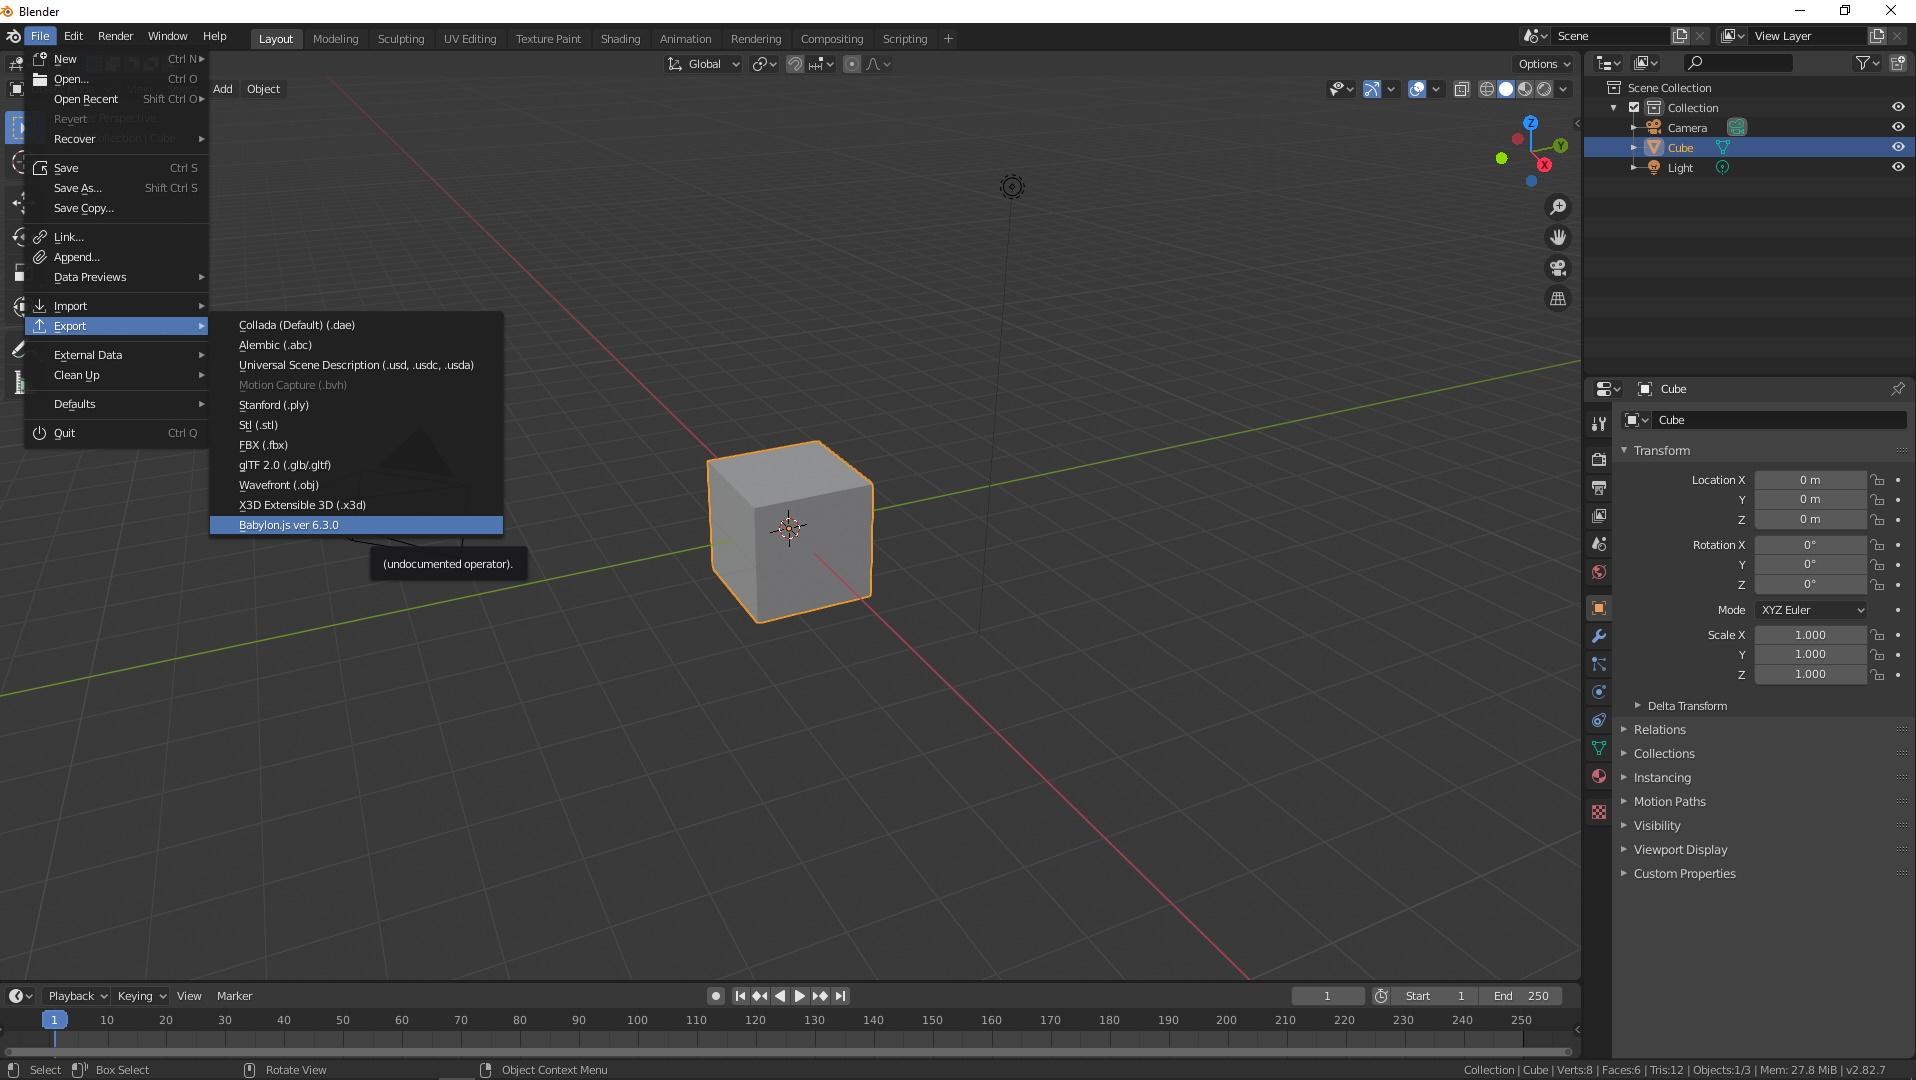The height and width of the screenshot is (1080, 1916).
Task: Select material preview viewport shading
Action: (x=1525, y=89)
